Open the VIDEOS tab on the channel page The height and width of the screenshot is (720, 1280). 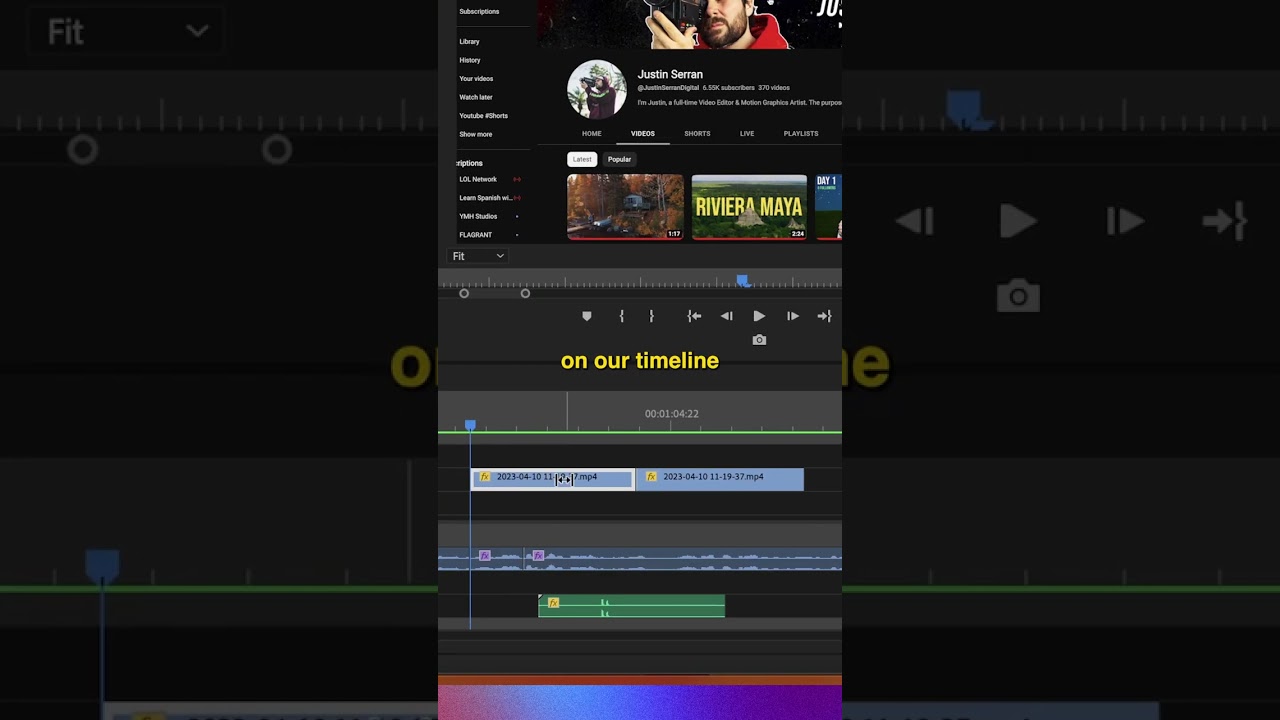[643, 133]
